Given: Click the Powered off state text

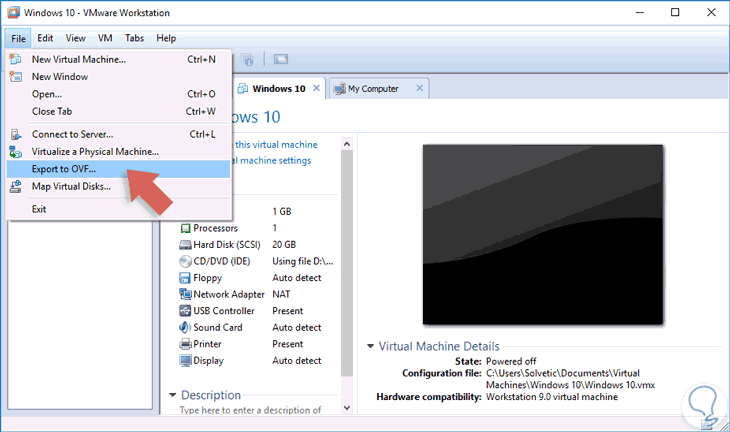Looking at the screenshot, I should tap(511, 361).
